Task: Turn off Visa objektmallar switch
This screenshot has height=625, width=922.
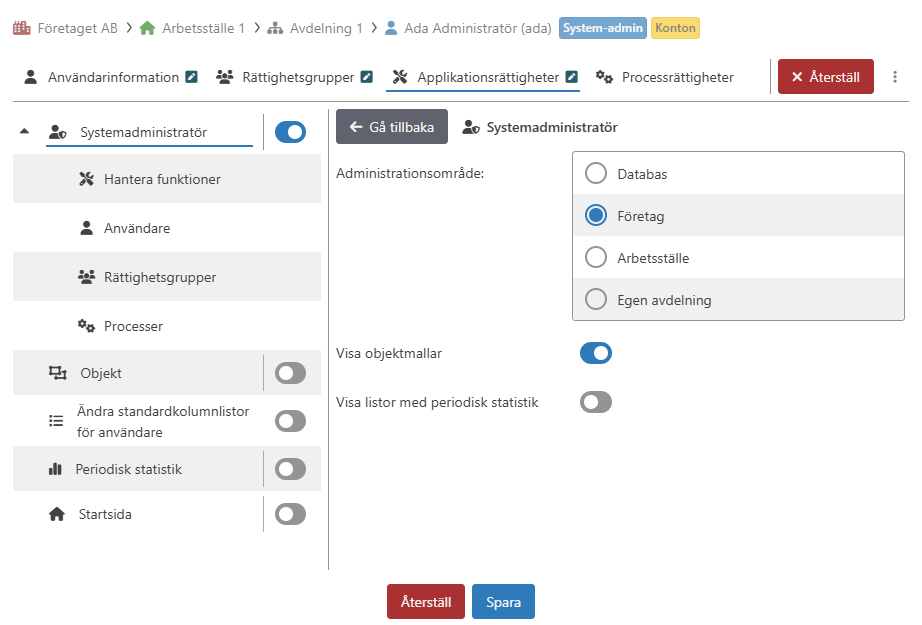Action: [x=596, y=353]
